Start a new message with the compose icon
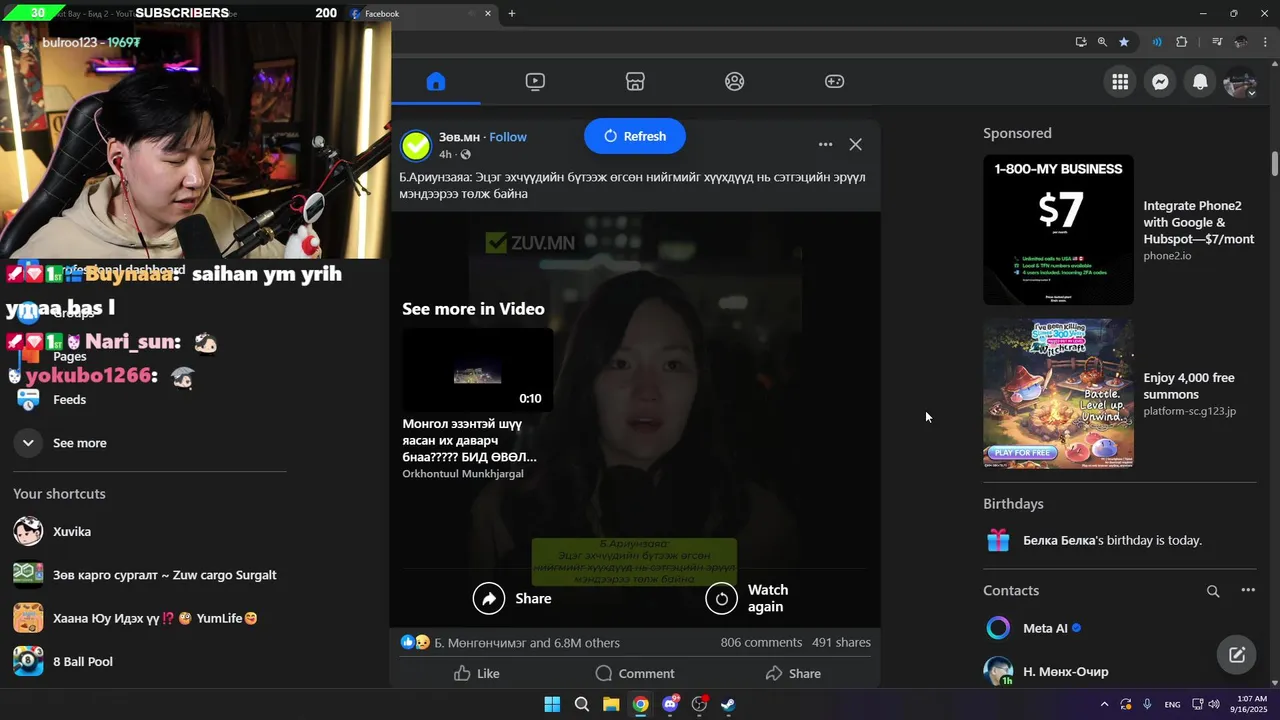Viewport: 1280px width, 720px height. [1237, 655]
